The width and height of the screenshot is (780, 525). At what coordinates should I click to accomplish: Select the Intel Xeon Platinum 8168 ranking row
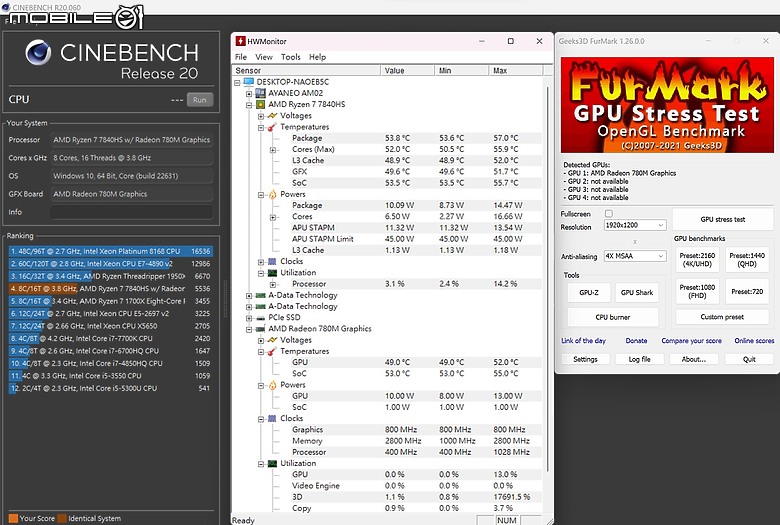coord(110,251)
